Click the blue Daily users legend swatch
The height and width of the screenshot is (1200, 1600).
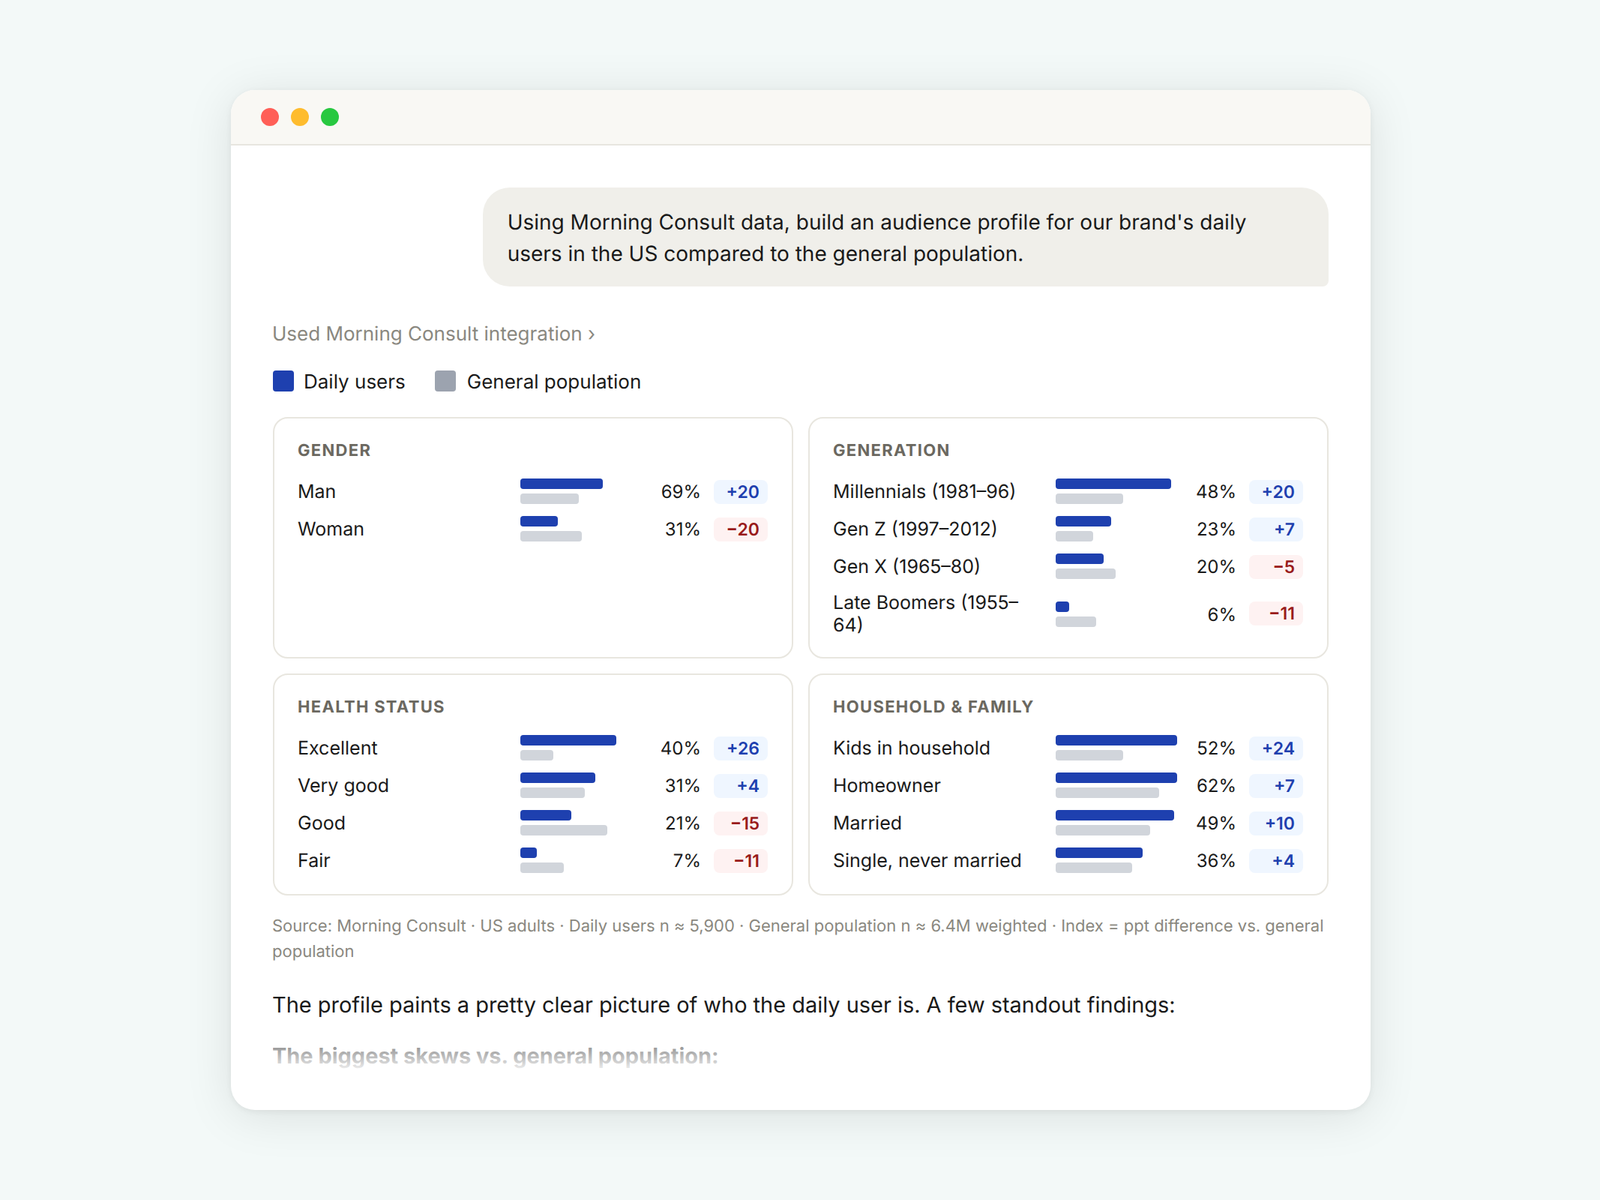point(283,381)
